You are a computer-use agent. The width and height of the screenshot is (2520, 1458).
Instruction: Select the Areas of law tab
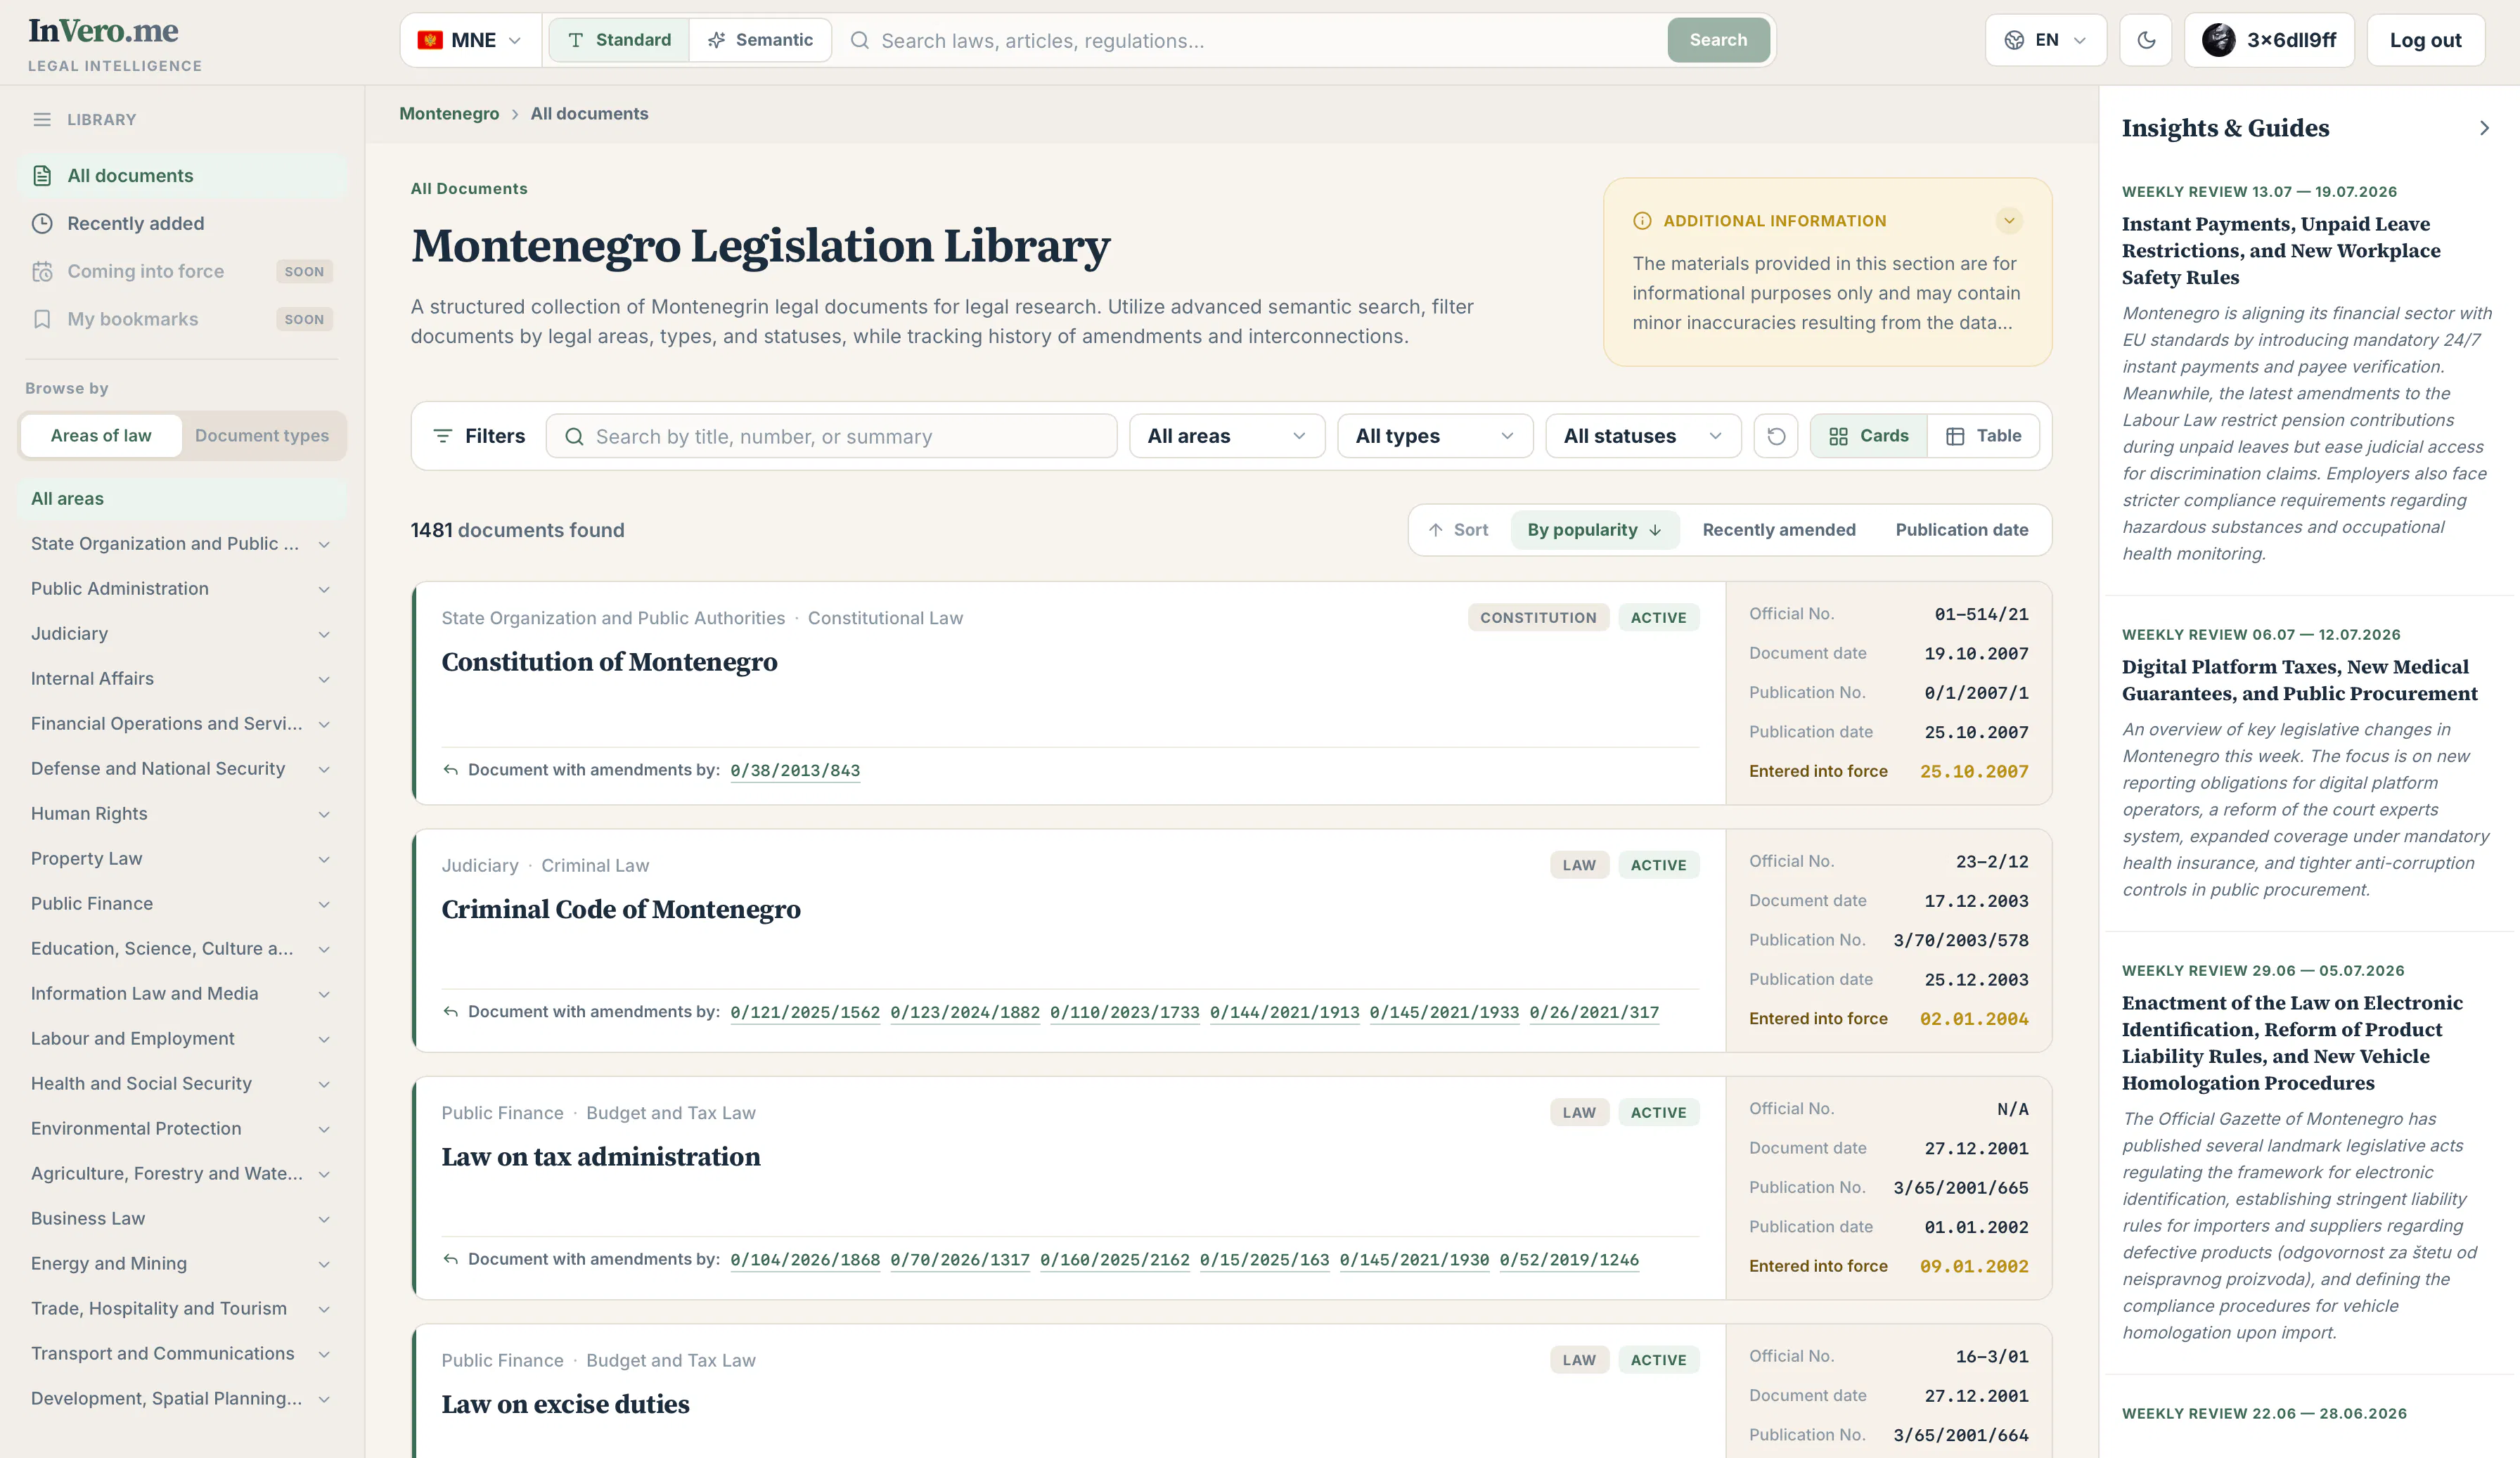(x=101, y=435)
